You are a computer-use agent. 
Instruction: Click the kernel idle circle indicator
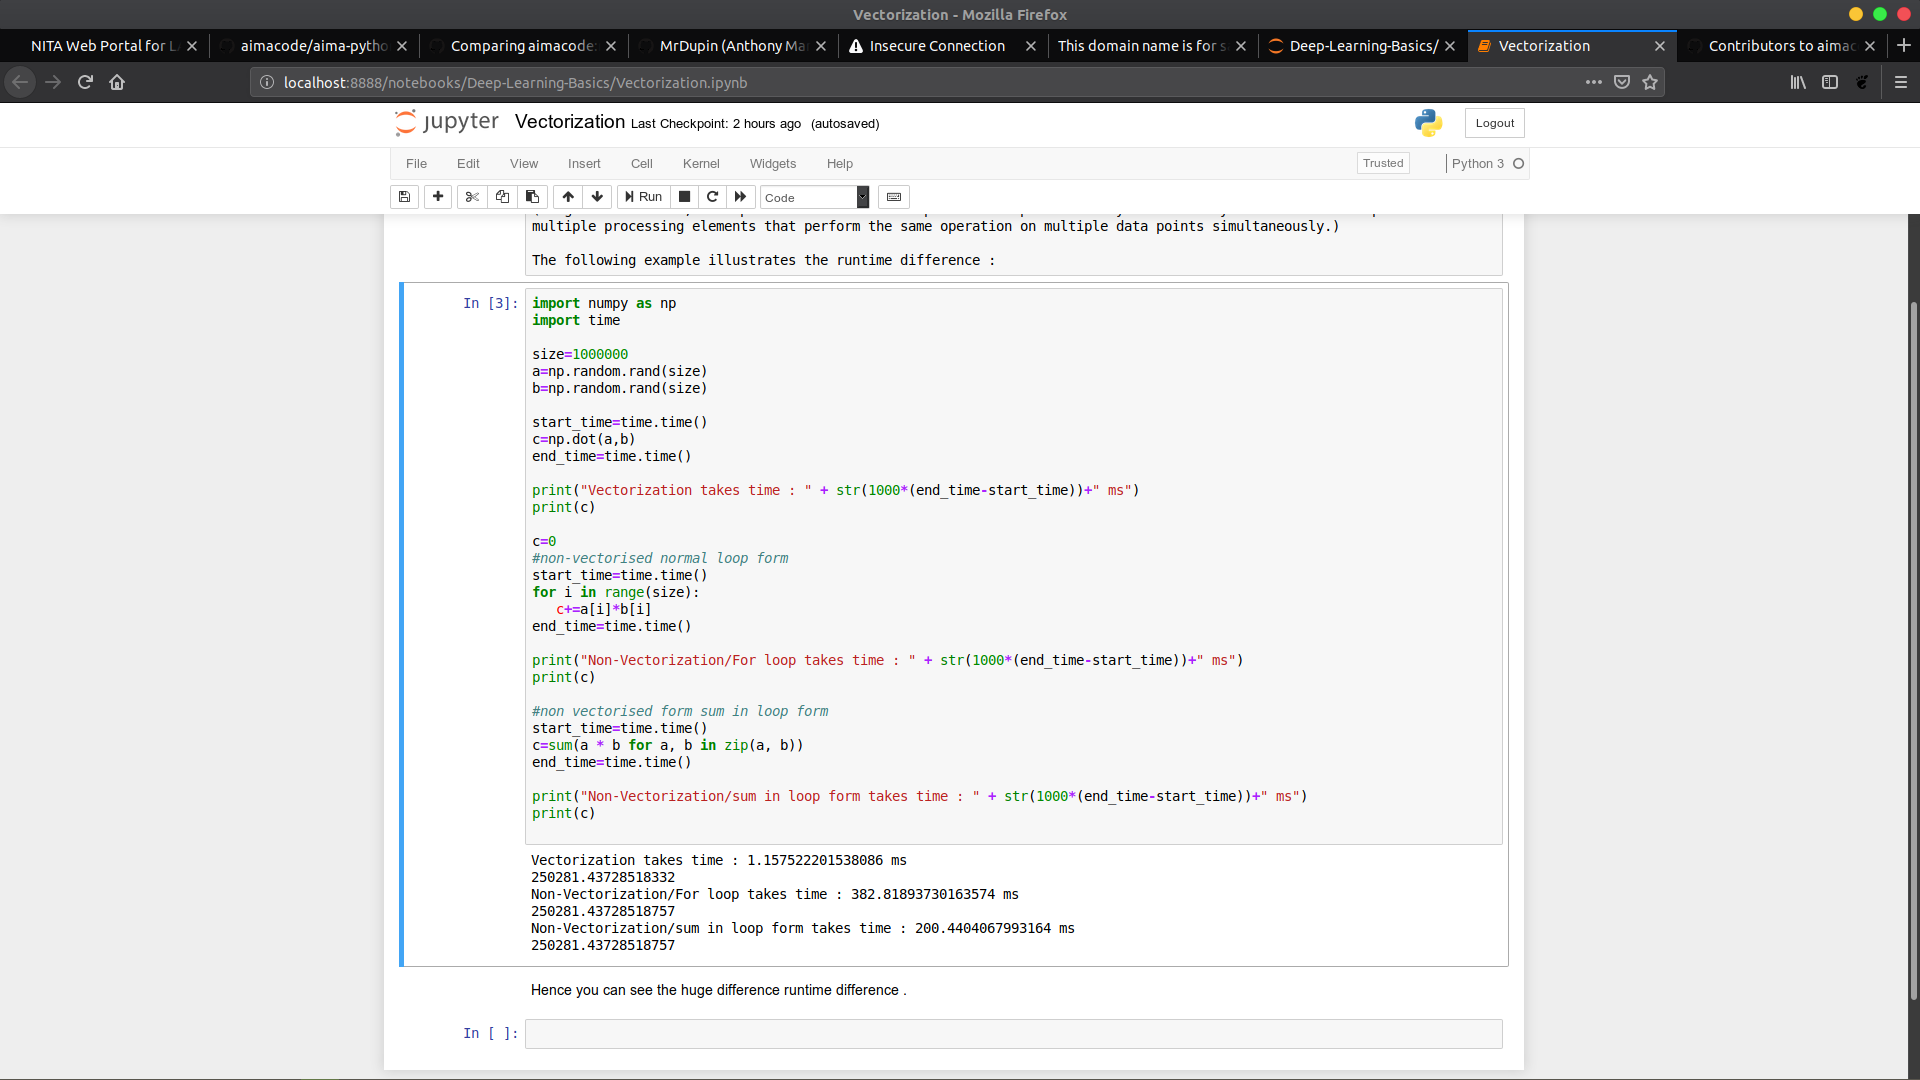[1518, 164]
